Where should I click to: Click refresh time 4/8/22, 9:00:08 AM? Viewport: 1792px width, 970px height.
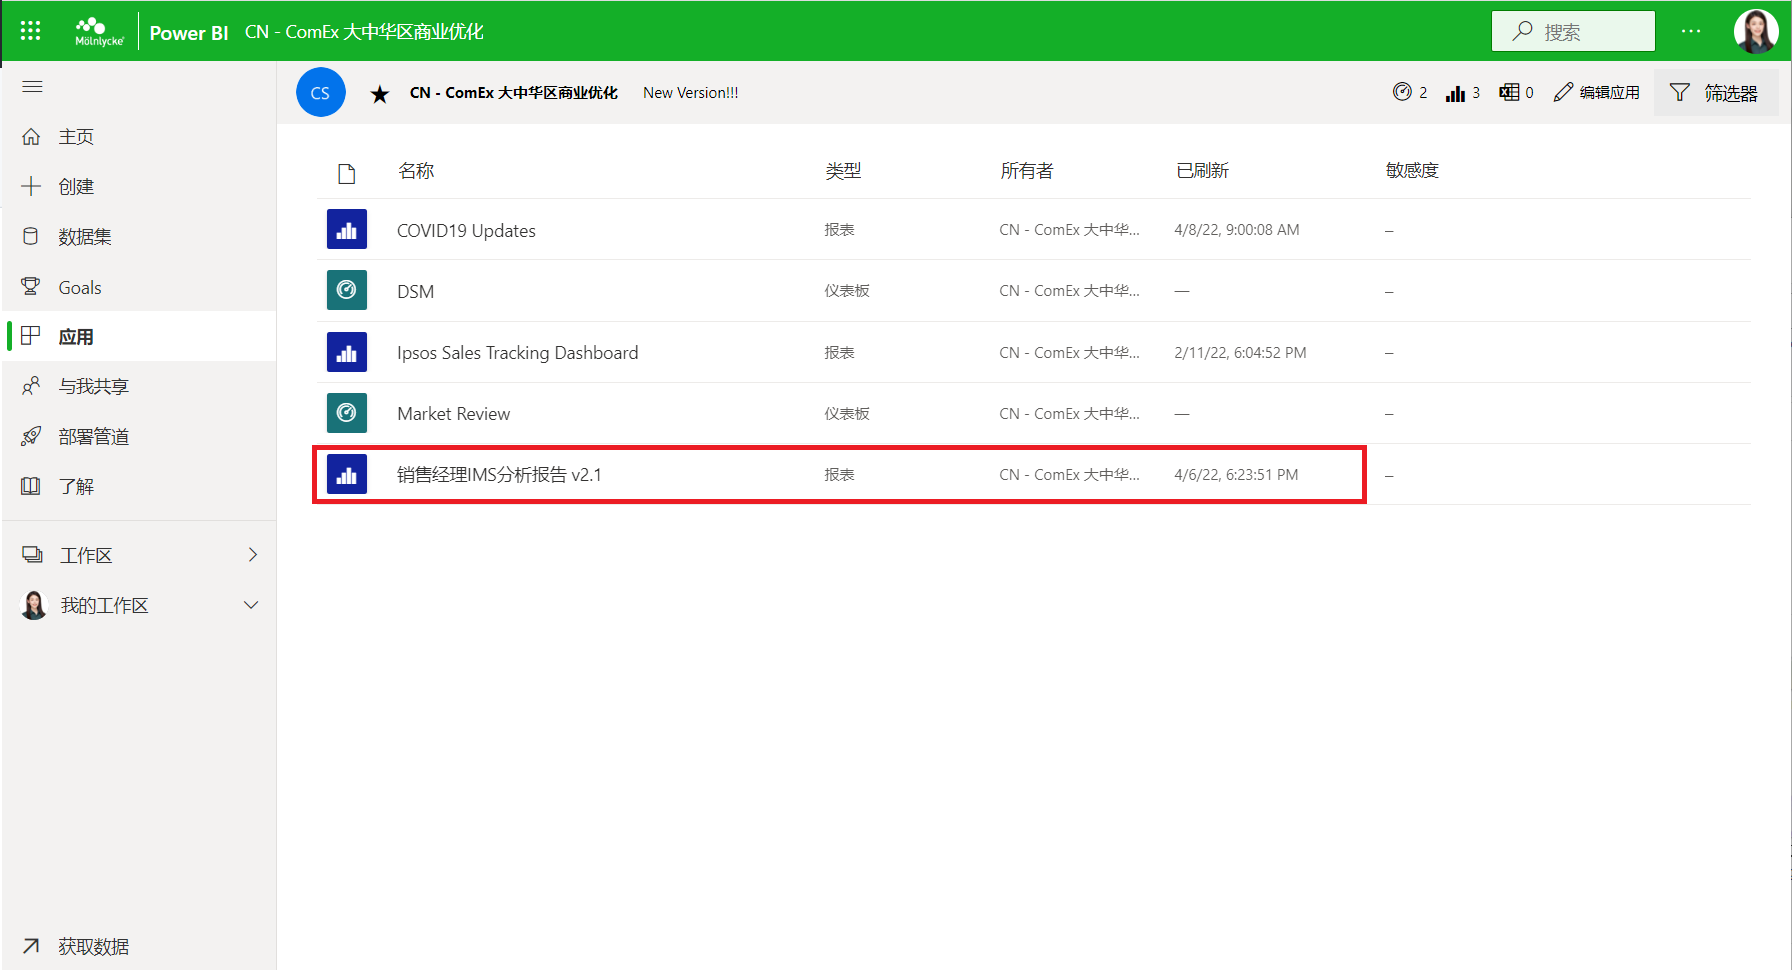coord(1237,230)
